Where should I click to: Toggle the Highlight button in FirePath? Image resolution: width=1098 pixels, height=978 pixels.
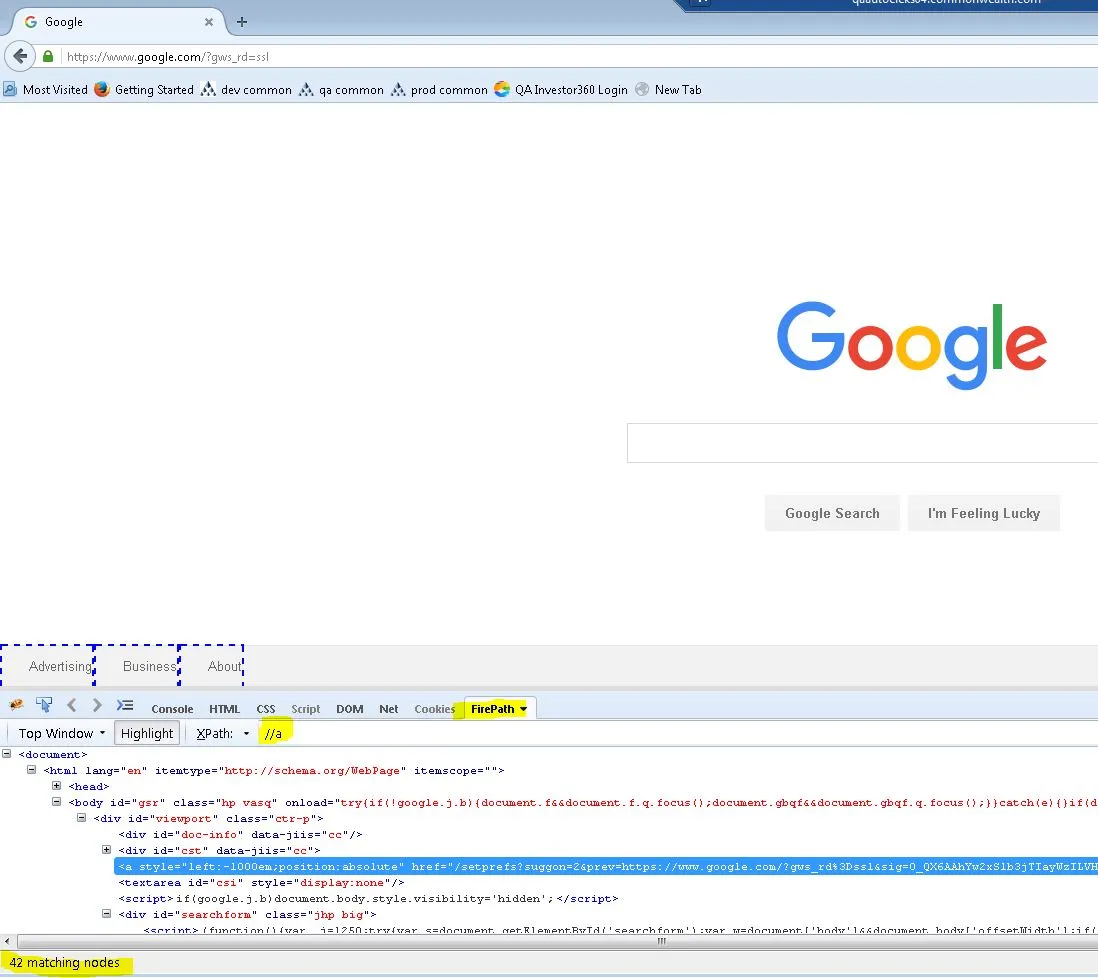tap(146, 733)
